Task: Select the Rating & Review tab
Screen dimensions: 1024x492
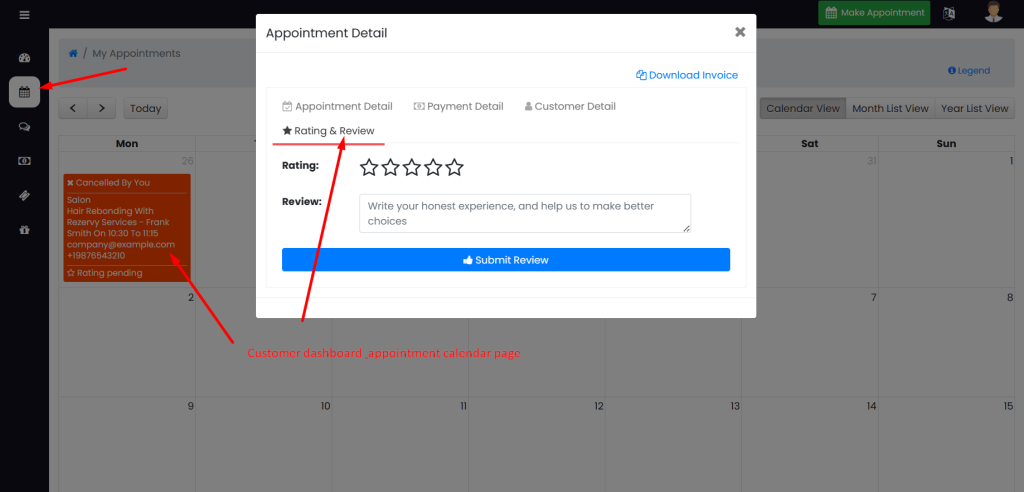Action: pyautogui.click(x=328, y=131)
